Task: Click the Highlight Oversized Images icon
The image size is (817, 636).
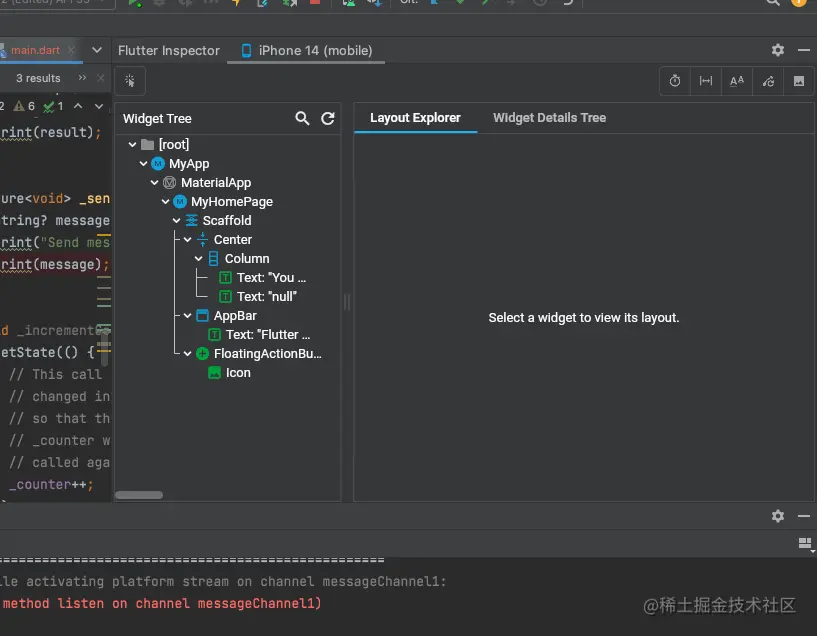Action: (x=799, y=81)
